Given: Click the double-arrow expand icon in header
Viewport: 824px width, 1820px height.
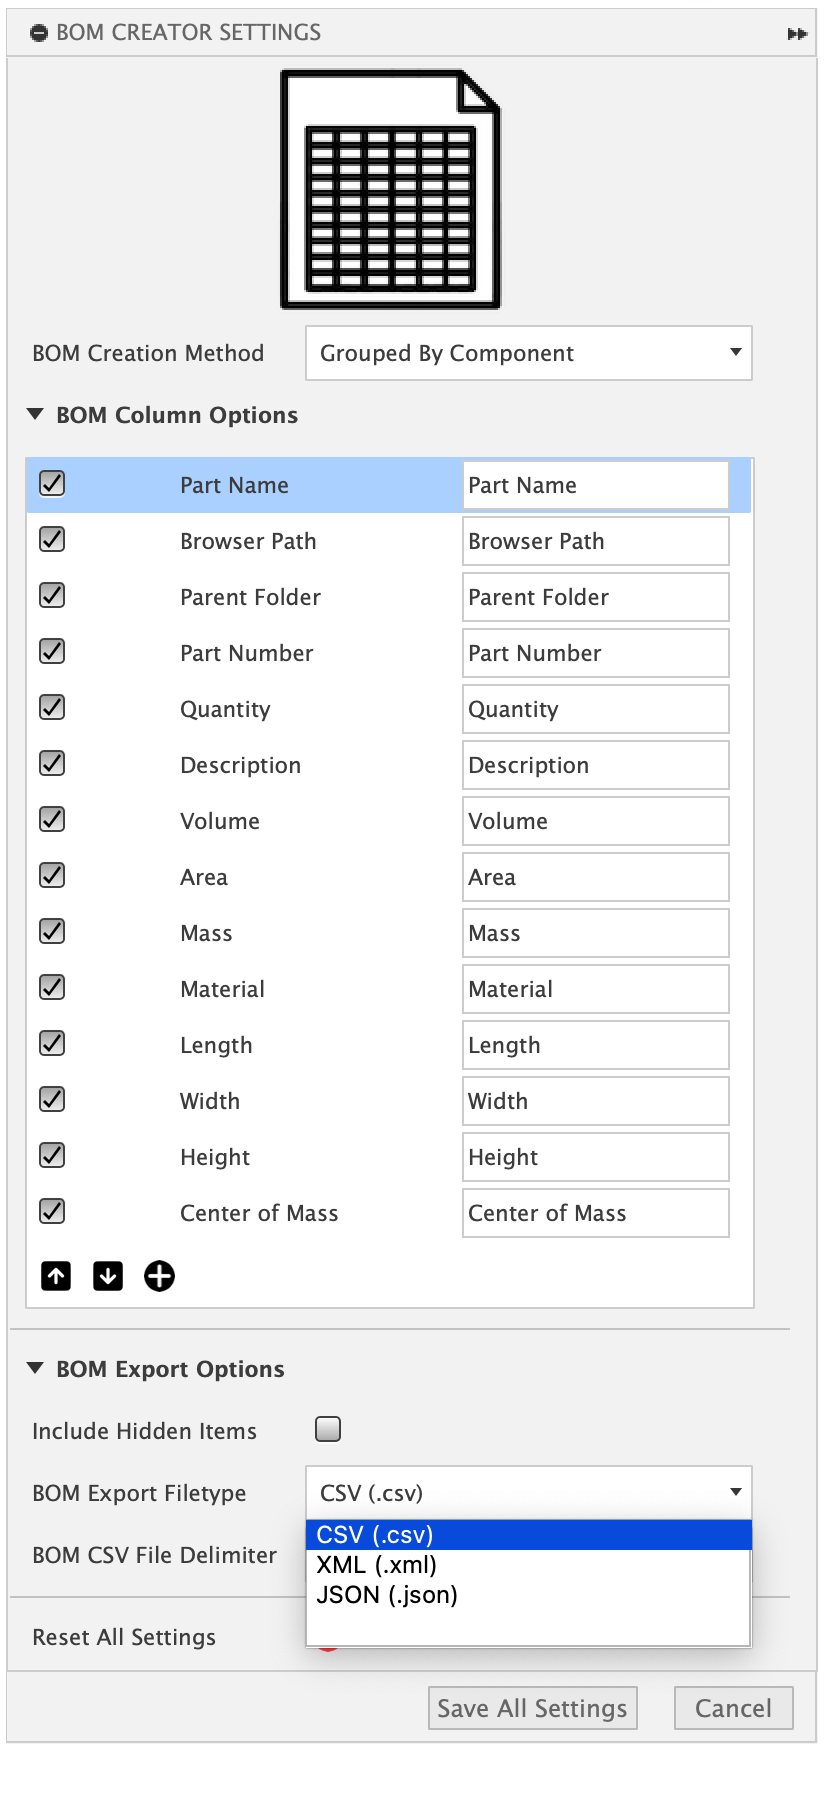Looking at the screenshot, I should 797,34.
